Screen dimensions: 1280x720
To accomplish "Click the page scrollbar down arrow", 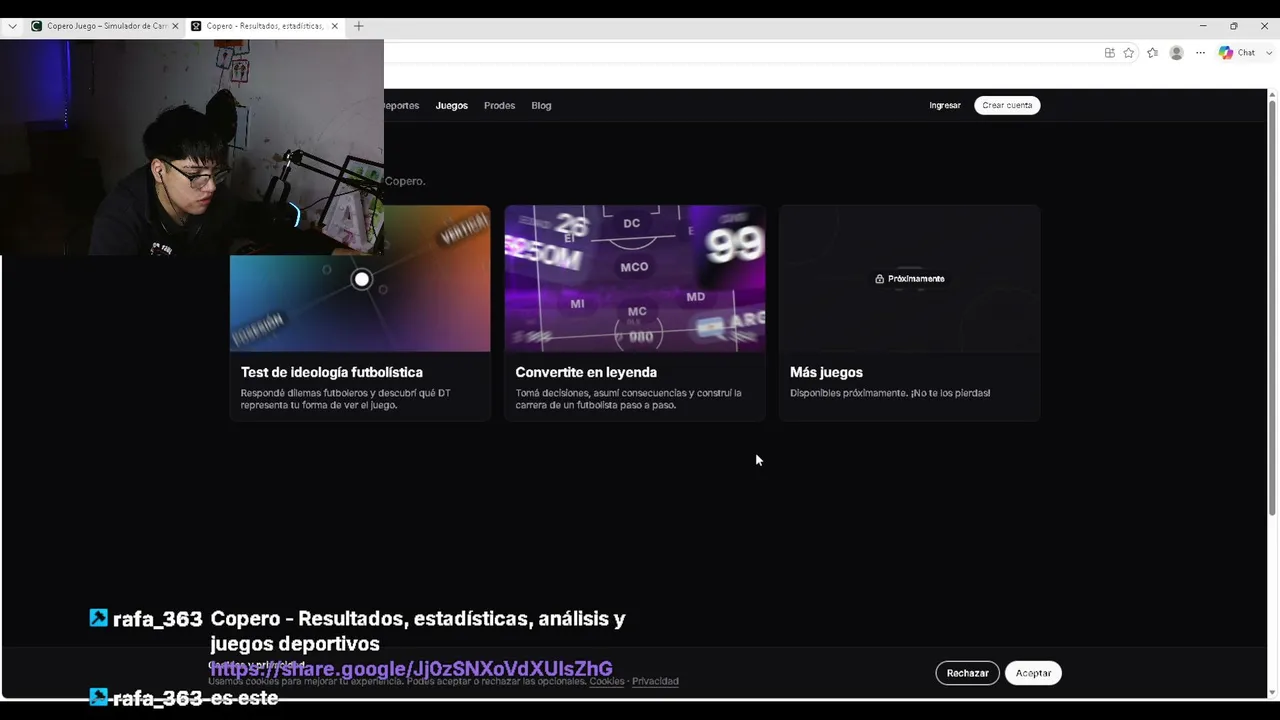I will [1272, 692].
